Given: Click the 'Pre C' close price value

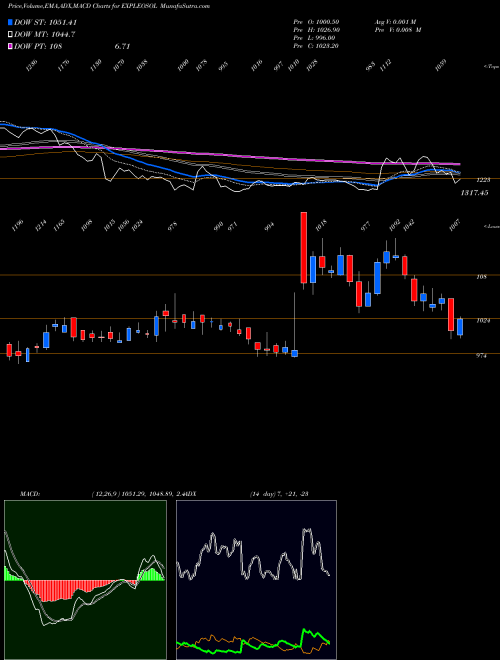Looking at the screenshot, I should pos(316,46).
